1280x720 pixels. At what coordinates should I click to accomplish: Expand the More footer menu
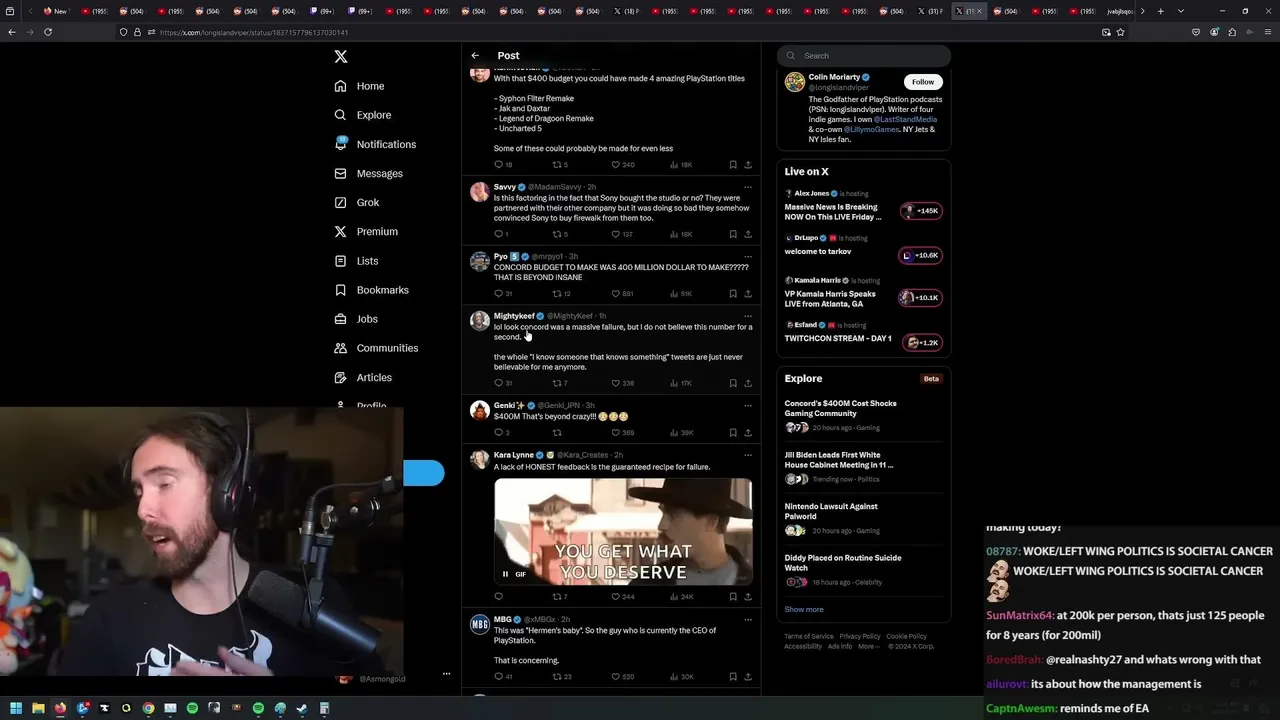(869, 646)
